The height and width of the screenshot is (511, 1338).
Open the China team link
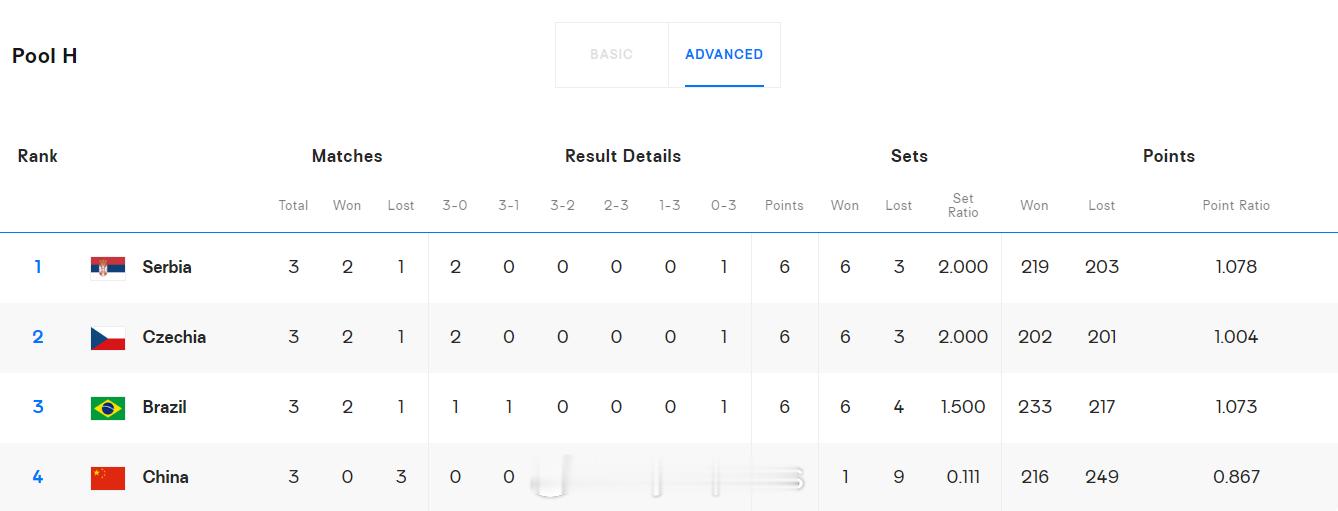(x=166, y=477)
